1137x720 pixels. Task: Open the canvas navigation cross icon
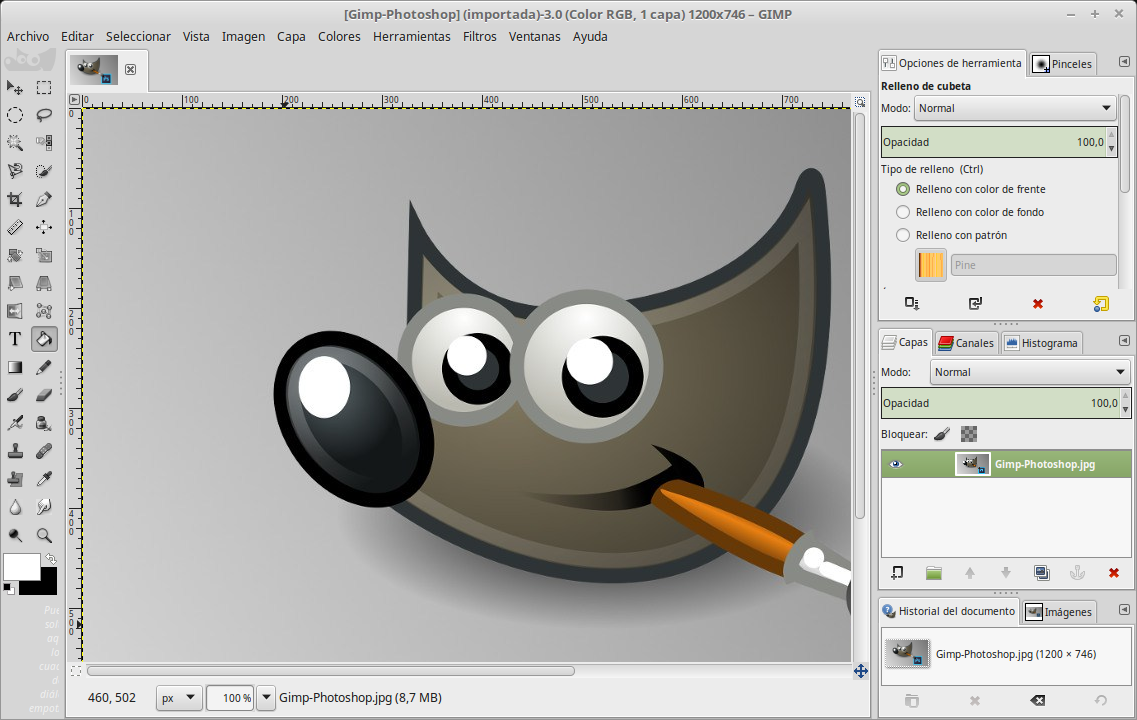[x=861, y=671]
